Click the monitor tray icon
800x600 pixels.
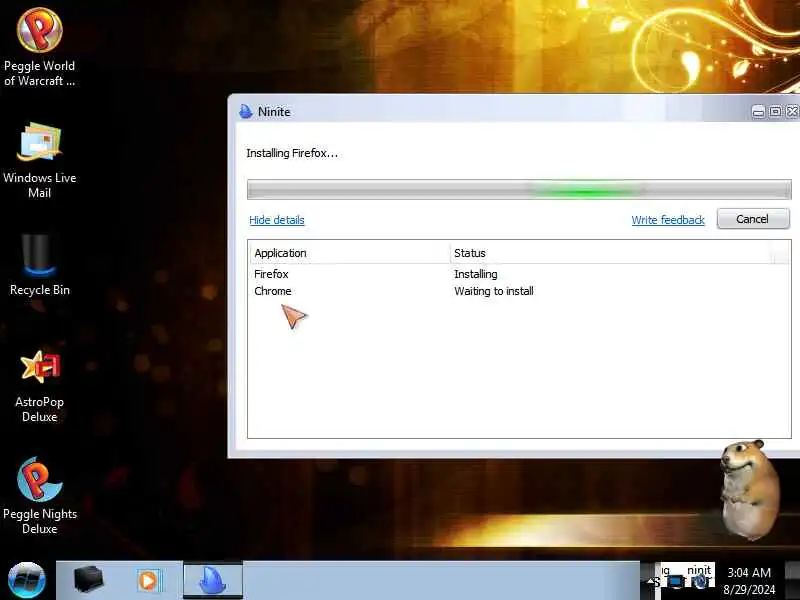coord(676,581)
